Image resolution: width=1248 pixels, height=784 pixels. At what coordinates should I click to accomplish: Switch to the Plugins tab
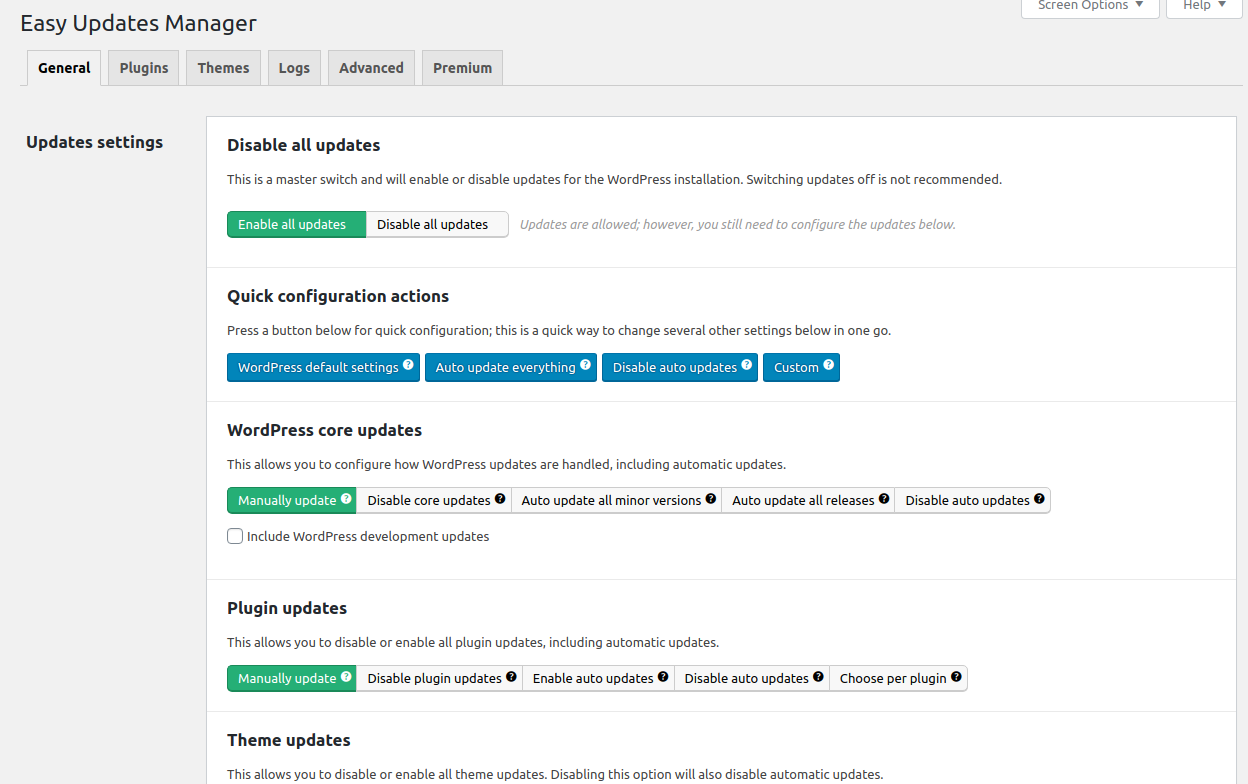144,68
